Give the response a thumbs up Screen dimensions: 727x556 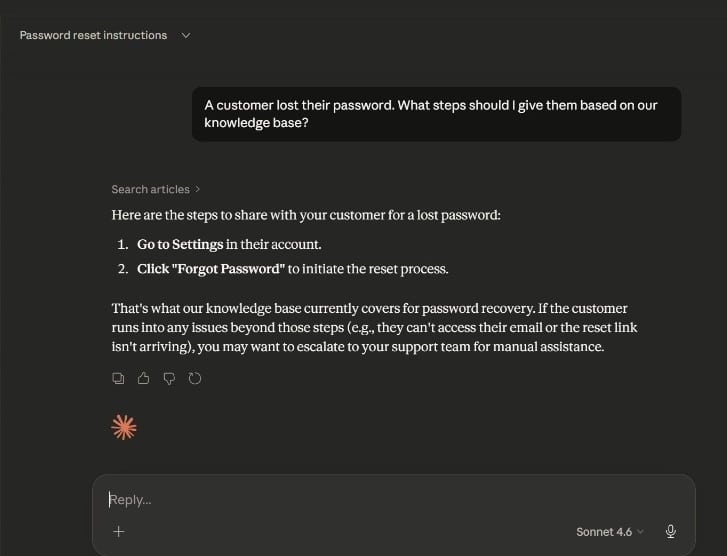click(x=143, y=378)
